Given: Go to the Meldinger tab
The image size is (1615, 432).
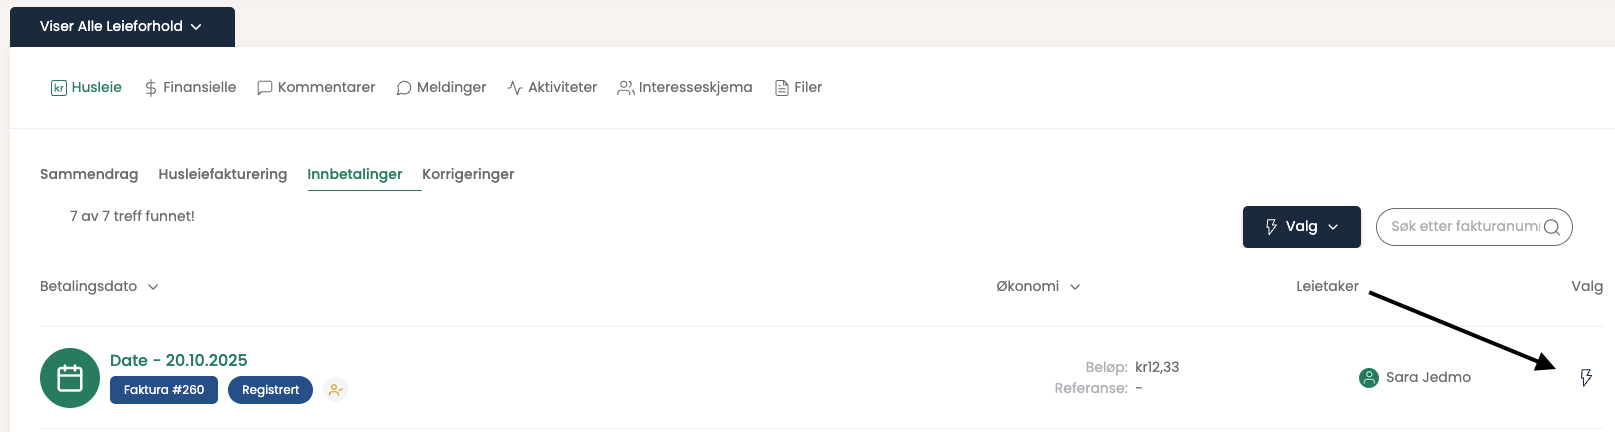Looking at the screenshot, I should tap(441, 87).
